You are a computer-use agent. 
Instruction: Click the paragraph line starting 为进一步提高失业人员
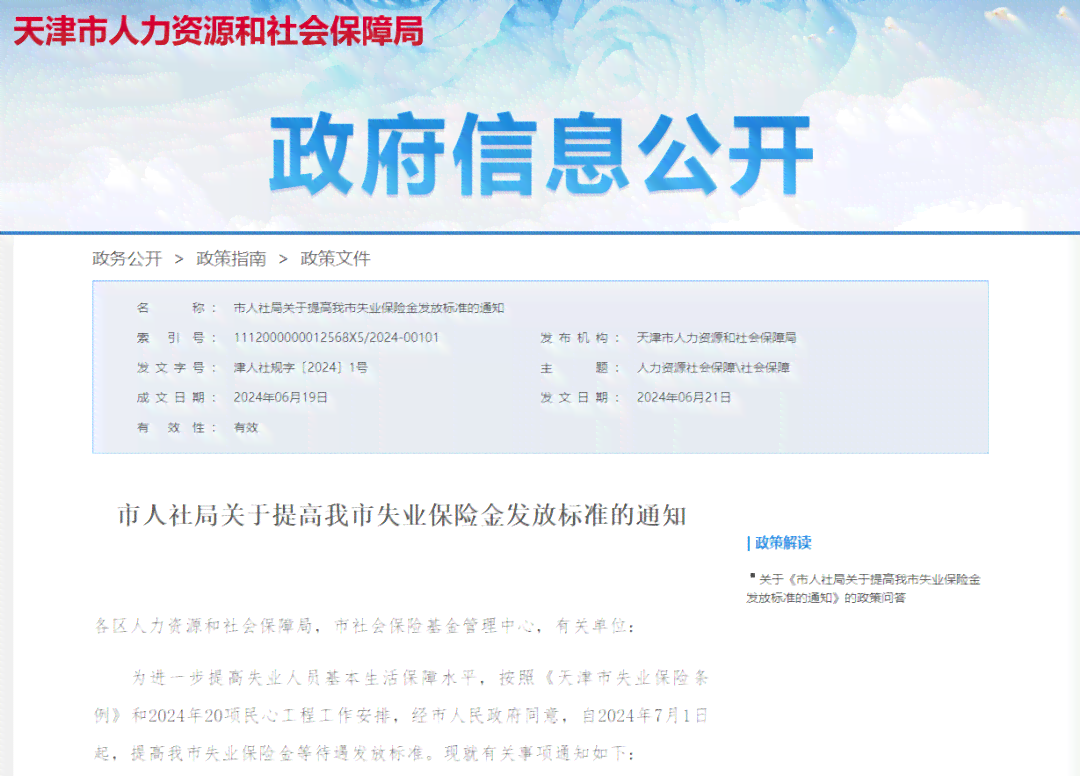pyautogui.click(x=420, y=678)
